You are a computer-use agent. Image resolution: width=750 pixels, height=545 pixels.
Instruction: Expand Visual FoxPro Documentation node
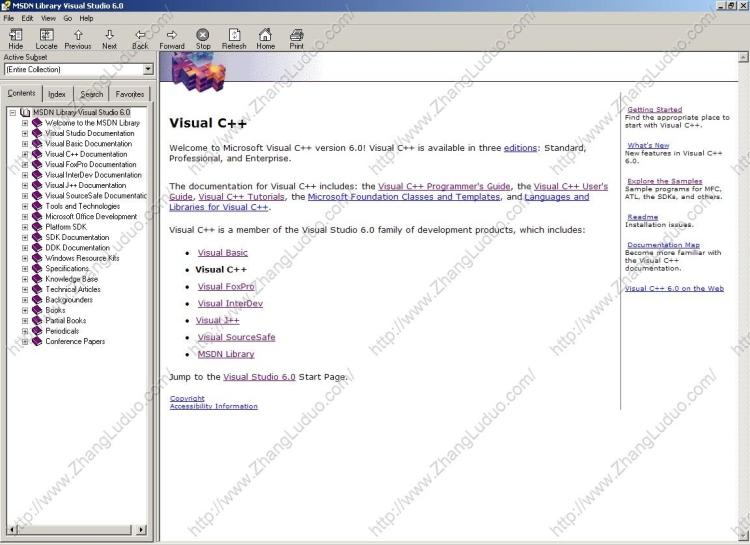(25, 165)
